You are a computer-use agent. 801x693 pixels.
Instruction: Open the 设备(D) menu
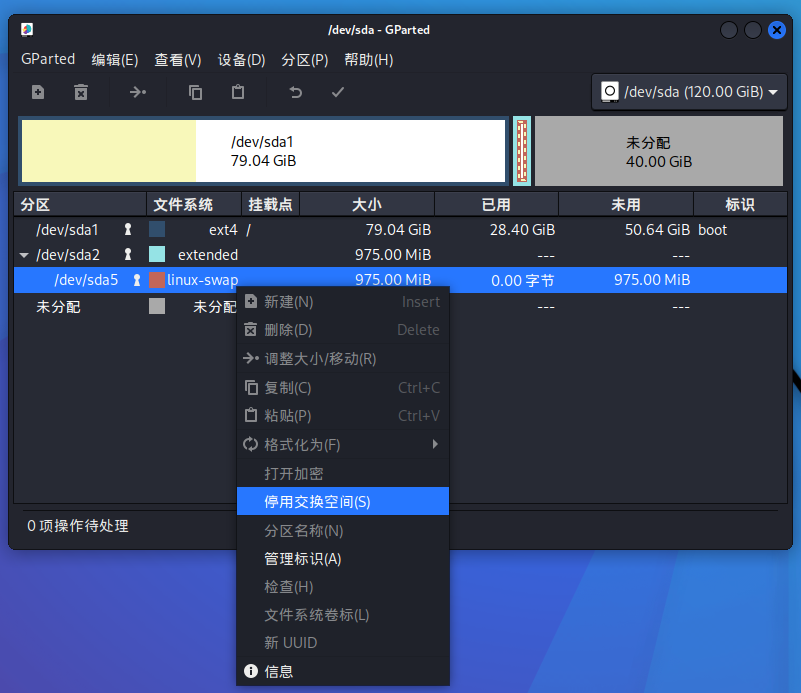(x=242, y=60)
